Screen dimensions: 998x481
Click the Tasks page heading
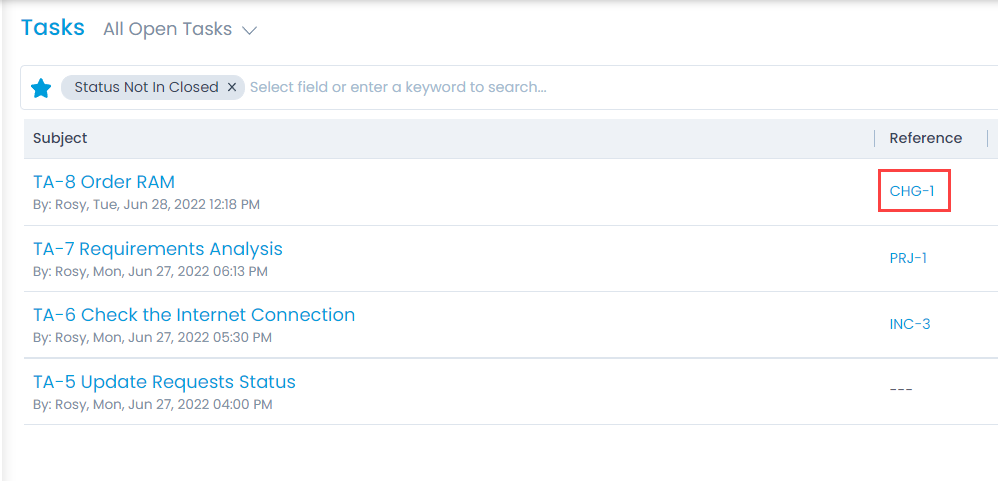pyautogui.click(x=53, y=28)
